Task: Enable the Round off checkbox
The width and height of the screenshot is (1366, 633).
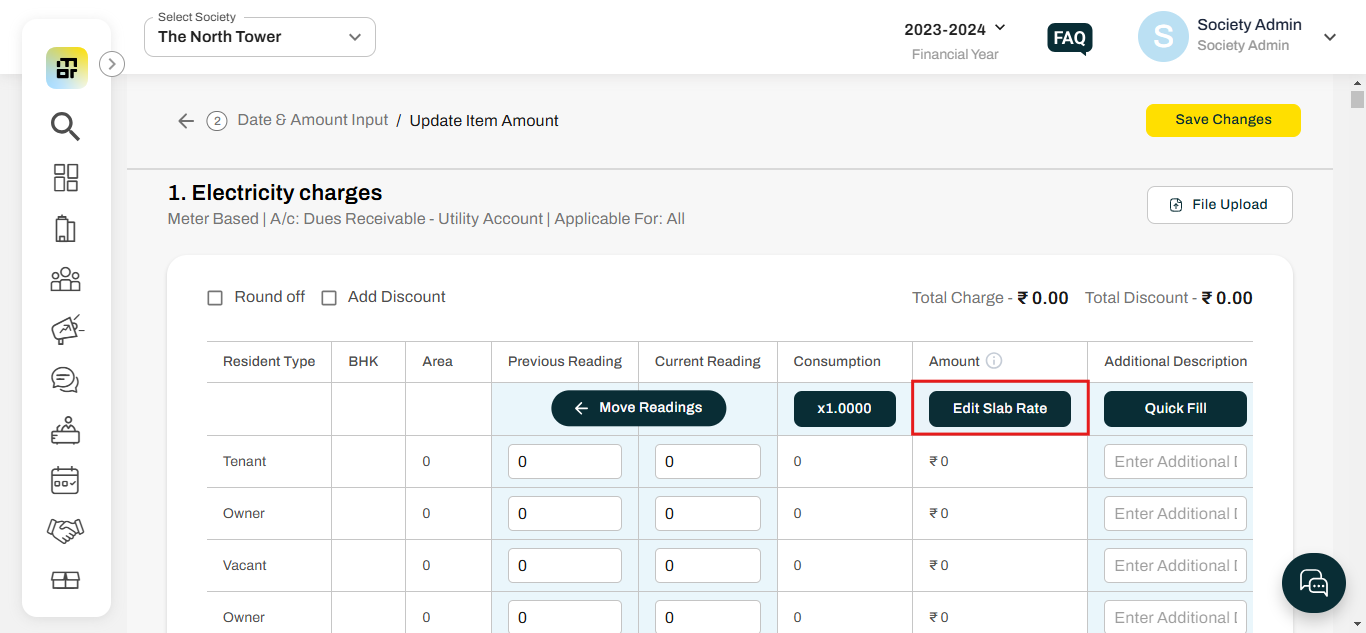Action: click(x=215, y=297)
